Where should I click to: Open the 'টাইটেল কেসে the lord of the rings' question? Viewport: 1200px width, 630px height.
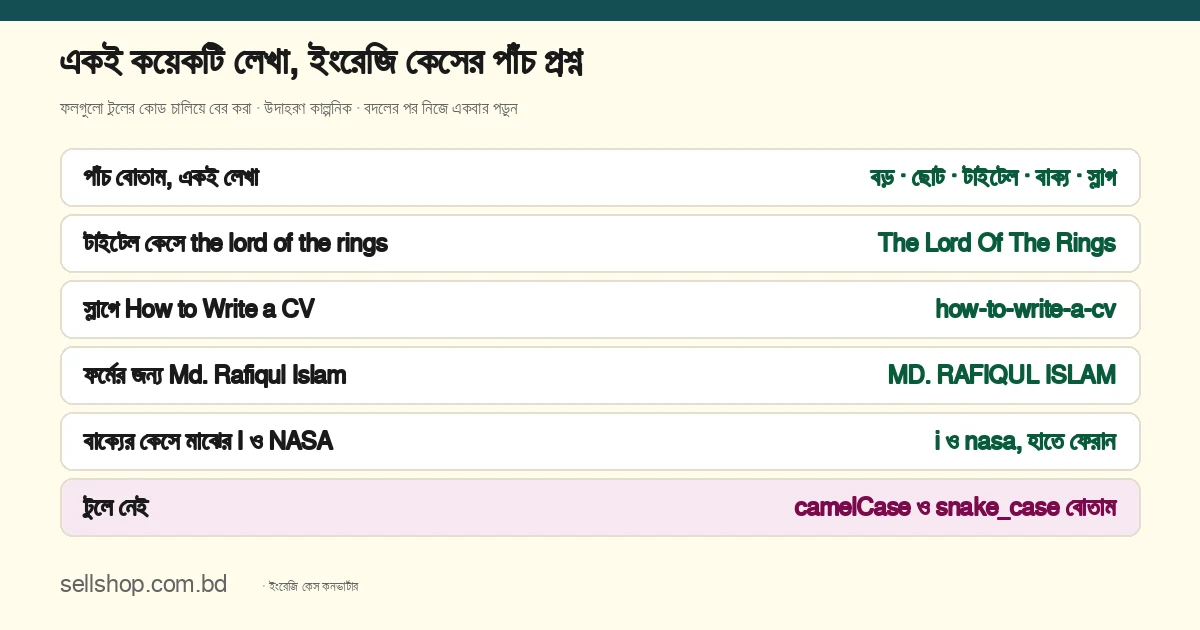point(600,243)
